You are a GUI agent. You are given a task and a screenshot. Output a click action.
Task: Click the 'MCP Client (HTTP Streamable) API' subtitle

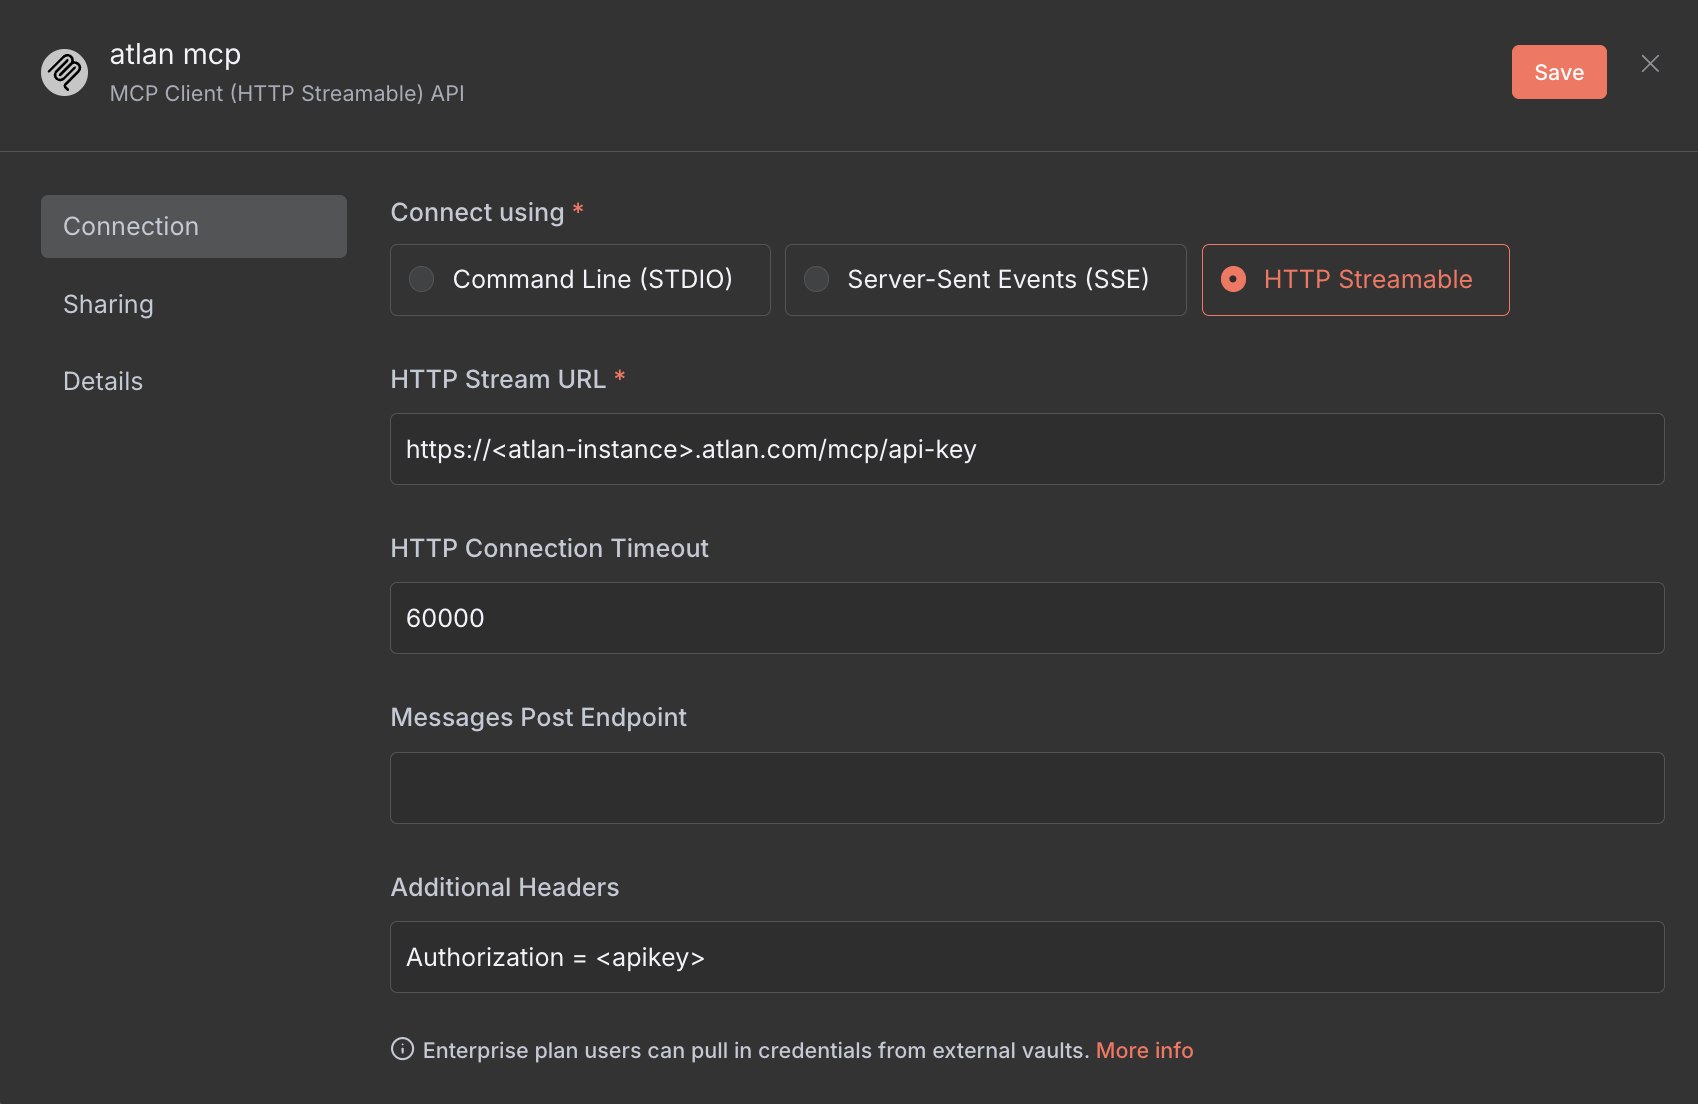tap(287, 94)
